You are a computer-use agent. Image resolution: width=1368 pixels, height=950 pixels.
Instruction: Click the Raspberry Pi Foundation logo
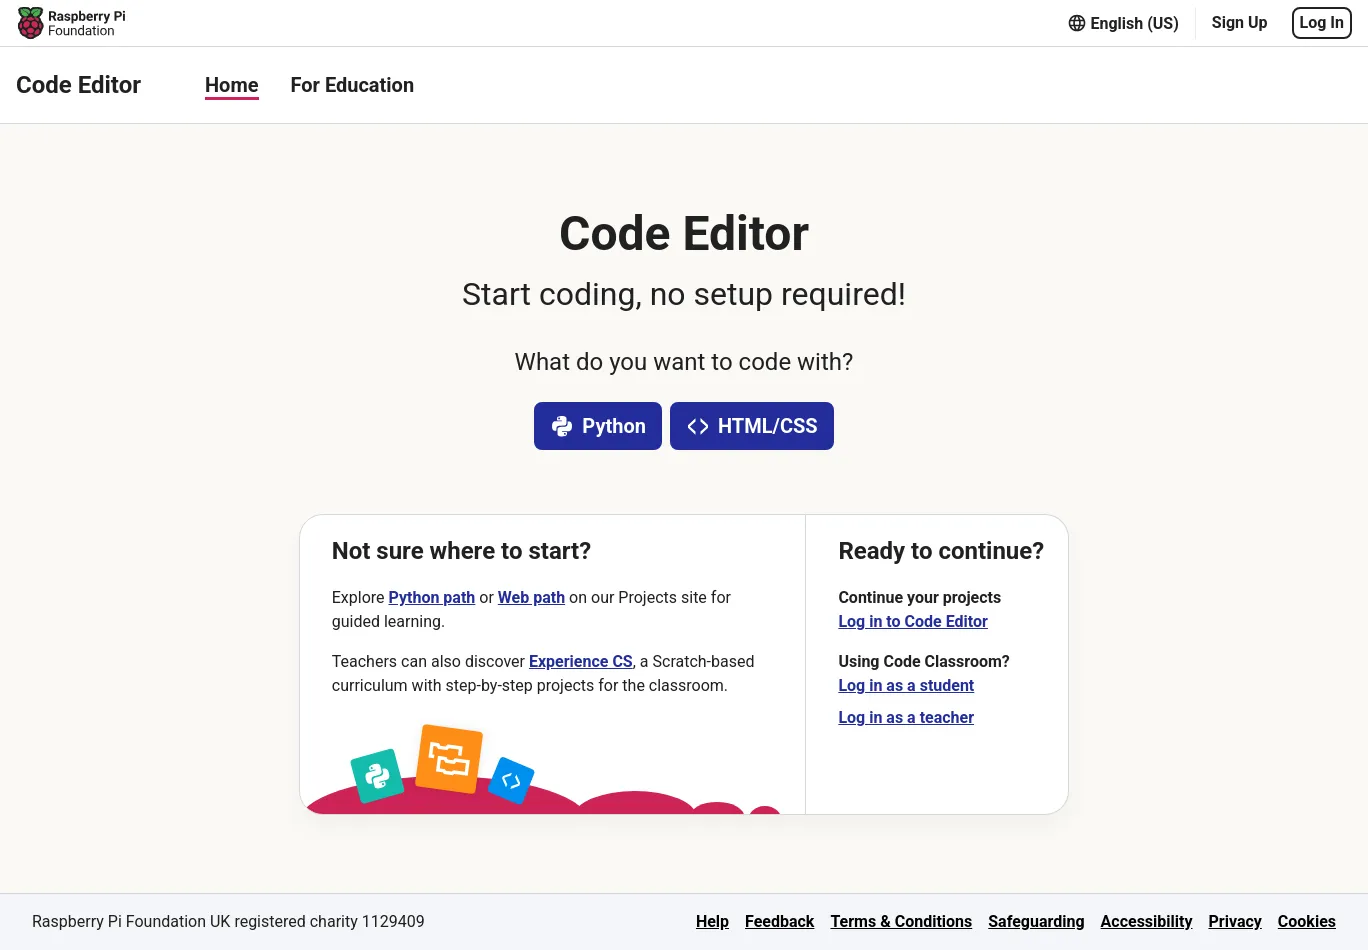click(x=72, y=23)
